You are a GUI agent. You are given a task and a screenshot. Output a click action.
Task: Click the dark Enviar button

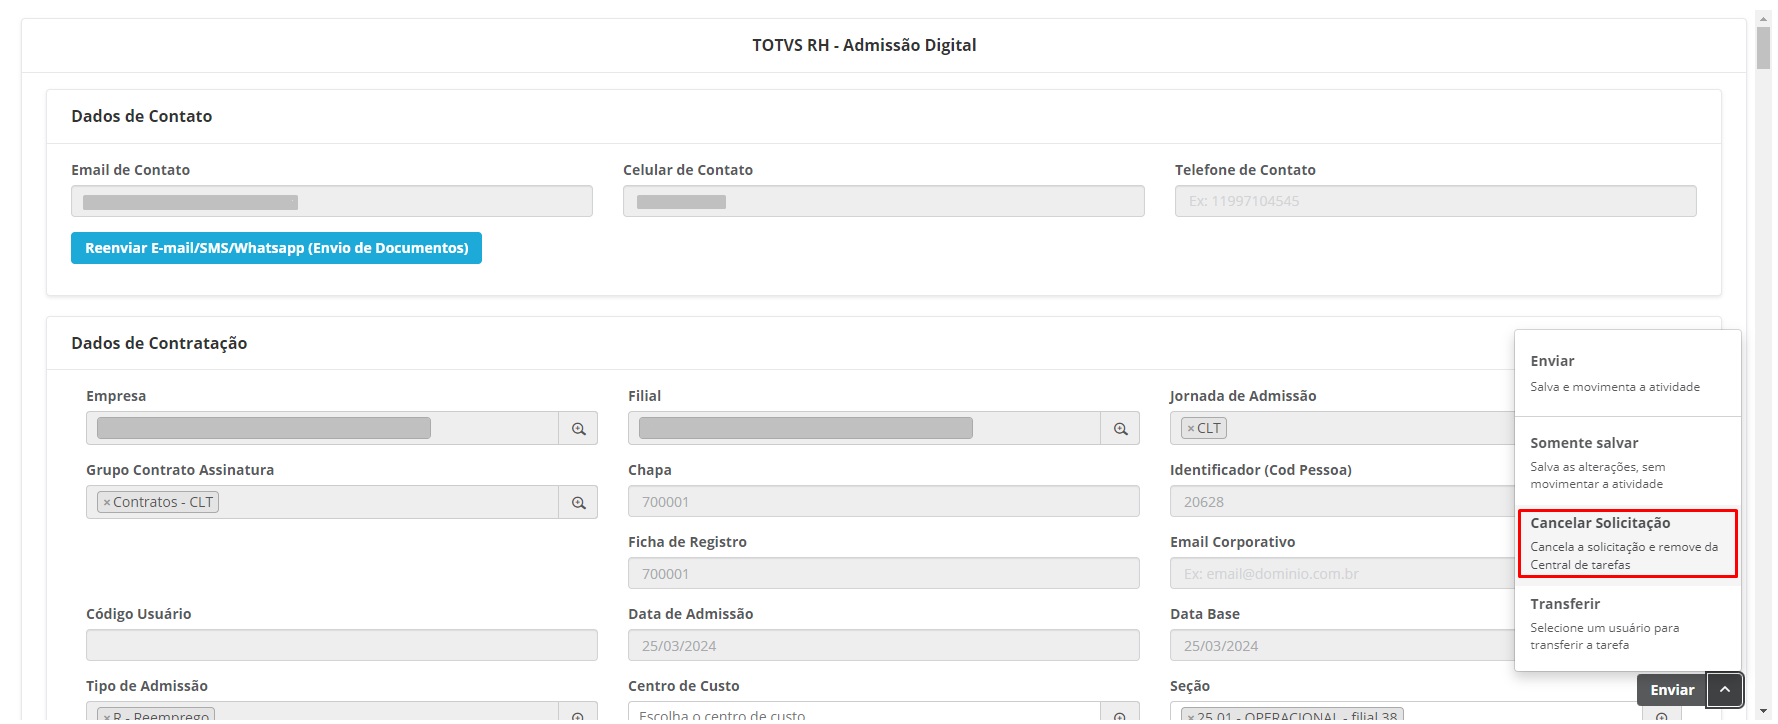click(1672, 690)
